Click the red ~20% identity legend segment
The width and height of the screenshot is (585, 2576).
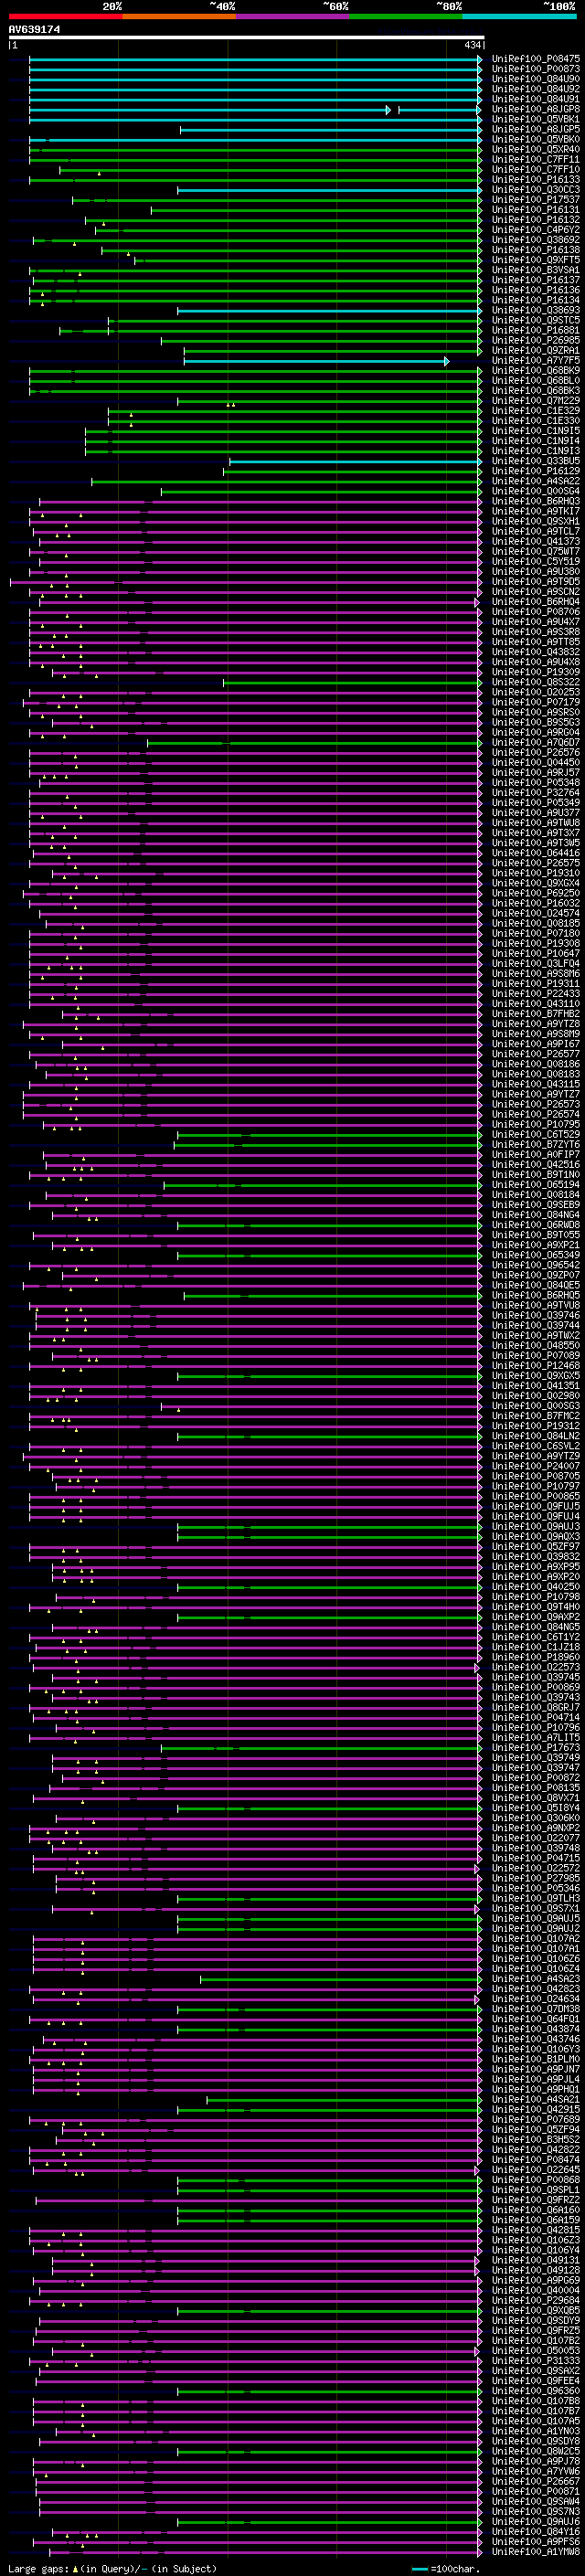(x=65, y=16)
